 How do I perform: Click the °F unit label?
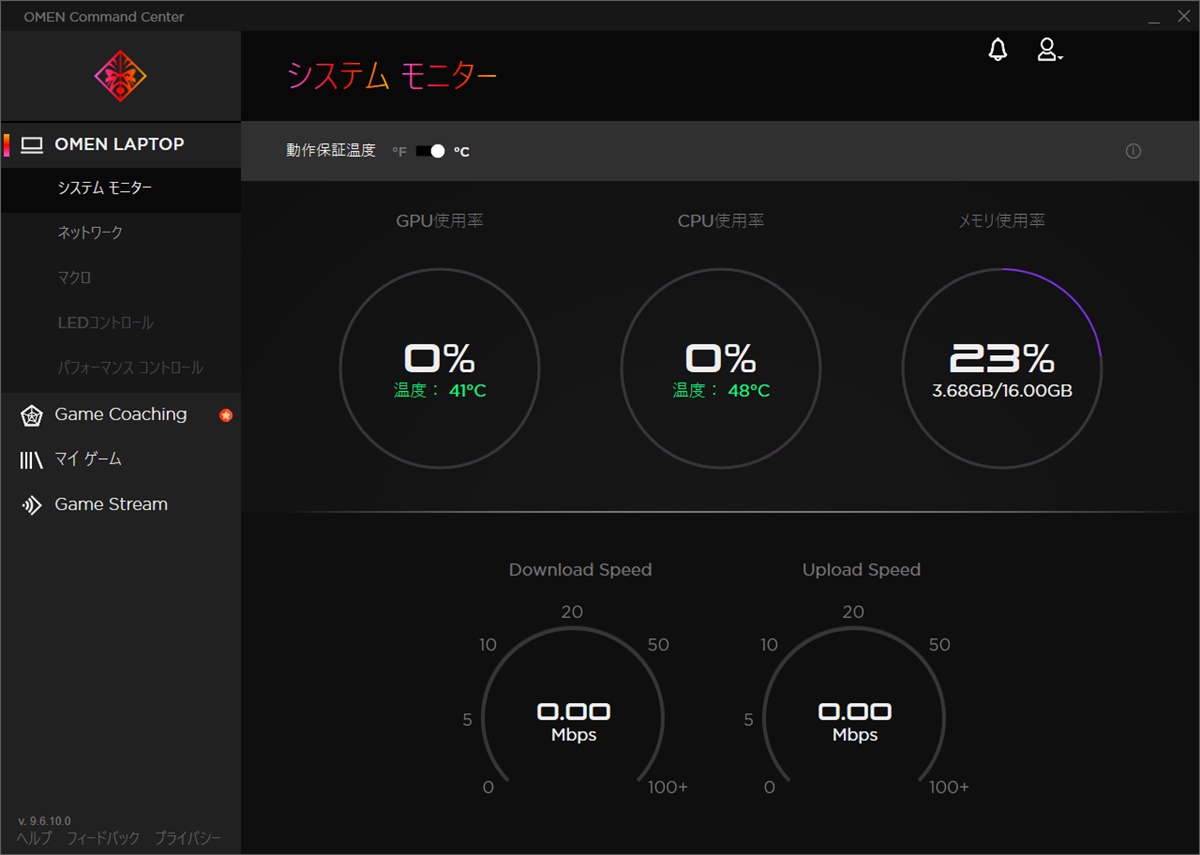click(x=399, y=152)
